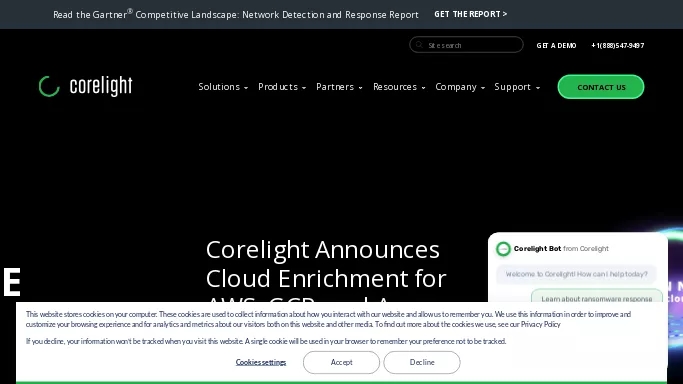Open the Products dropdown menu
Image resolution: width=683 pixels, height=384 pixels.
pos(282,87)
